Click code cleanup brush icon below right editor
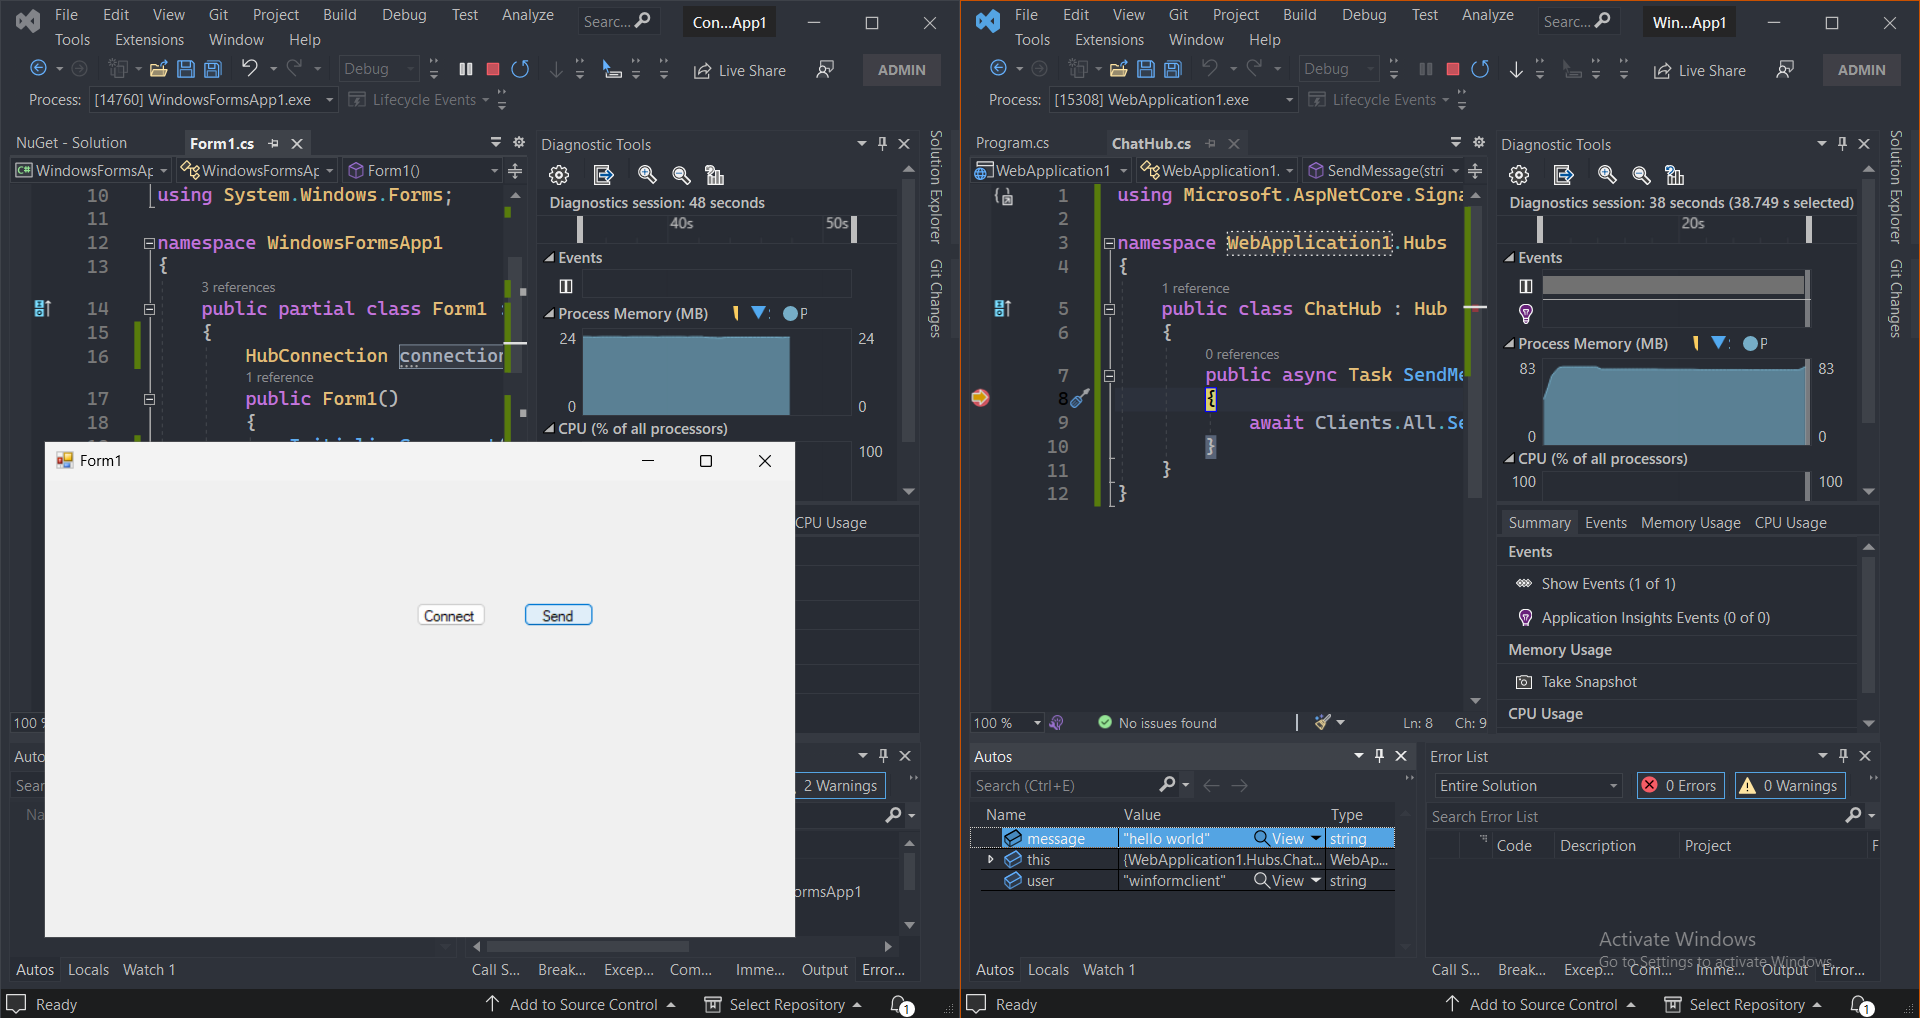Screen dimensions: 1920x1018 click(1323, 722)
